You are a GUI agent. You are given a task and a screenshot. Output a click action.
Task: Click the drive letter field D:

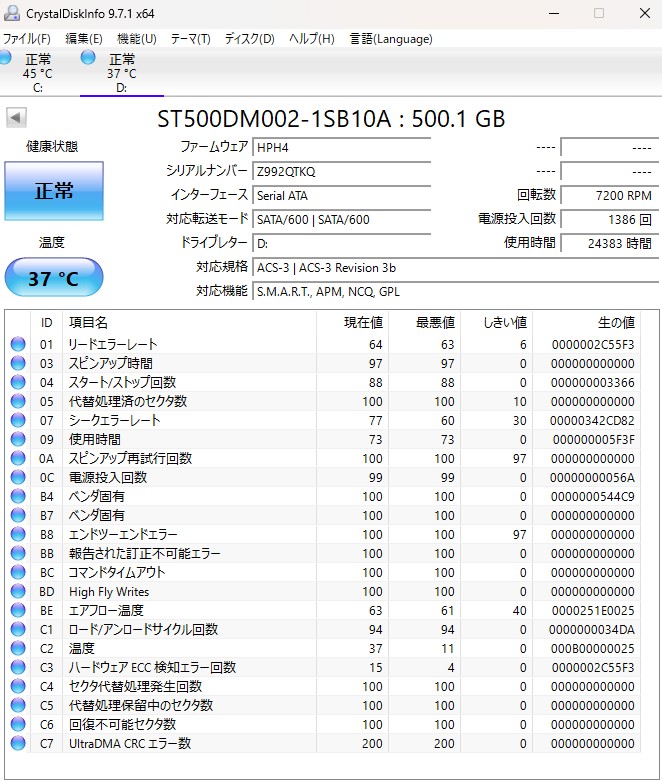pos(342,243)
